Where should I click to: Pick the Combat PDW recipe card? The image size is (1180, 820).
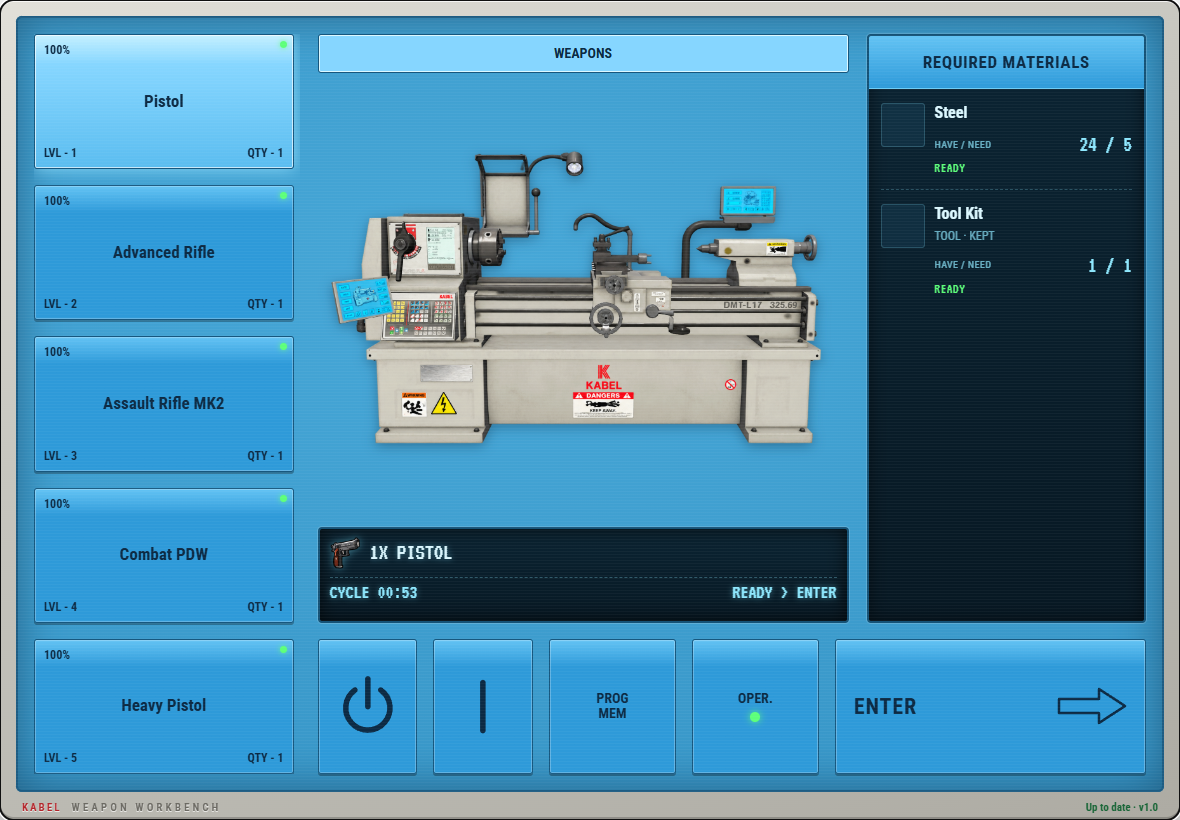coord(163,555)
